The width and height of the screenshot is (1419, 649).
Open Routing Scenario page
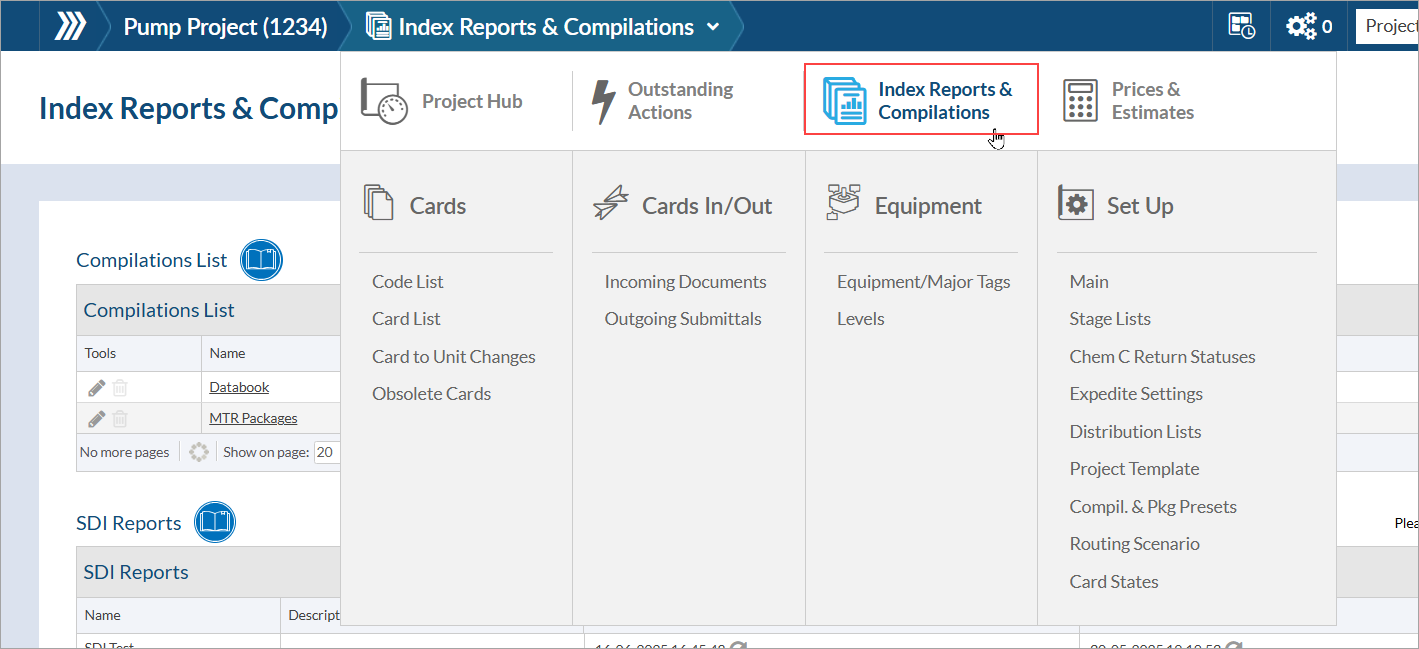(1134, 544)
